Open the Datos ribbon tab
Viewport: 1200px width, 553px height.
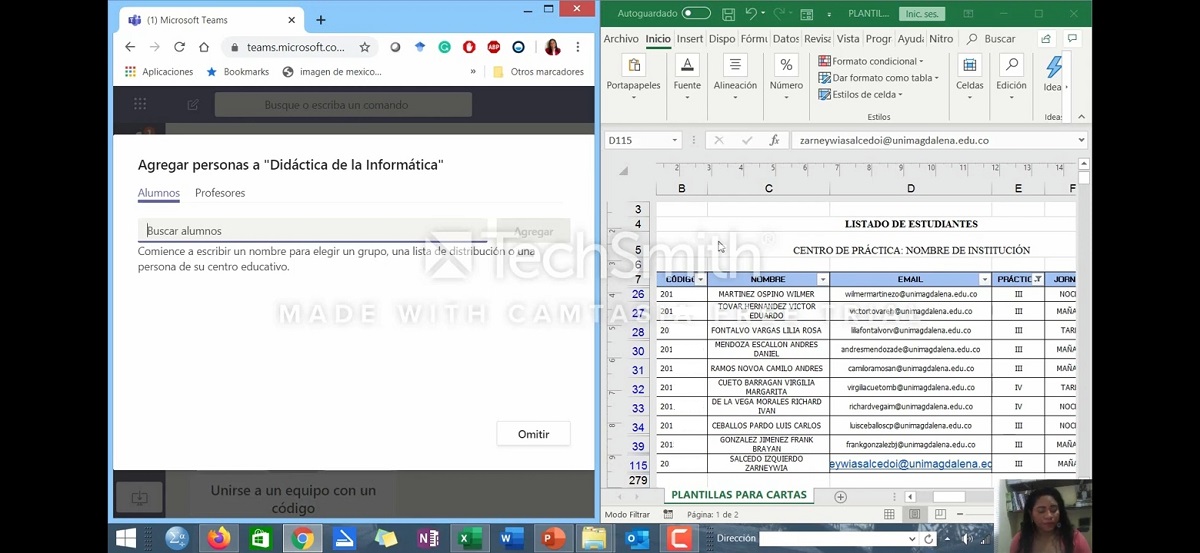pyautogui.click(x=786, y=39)
